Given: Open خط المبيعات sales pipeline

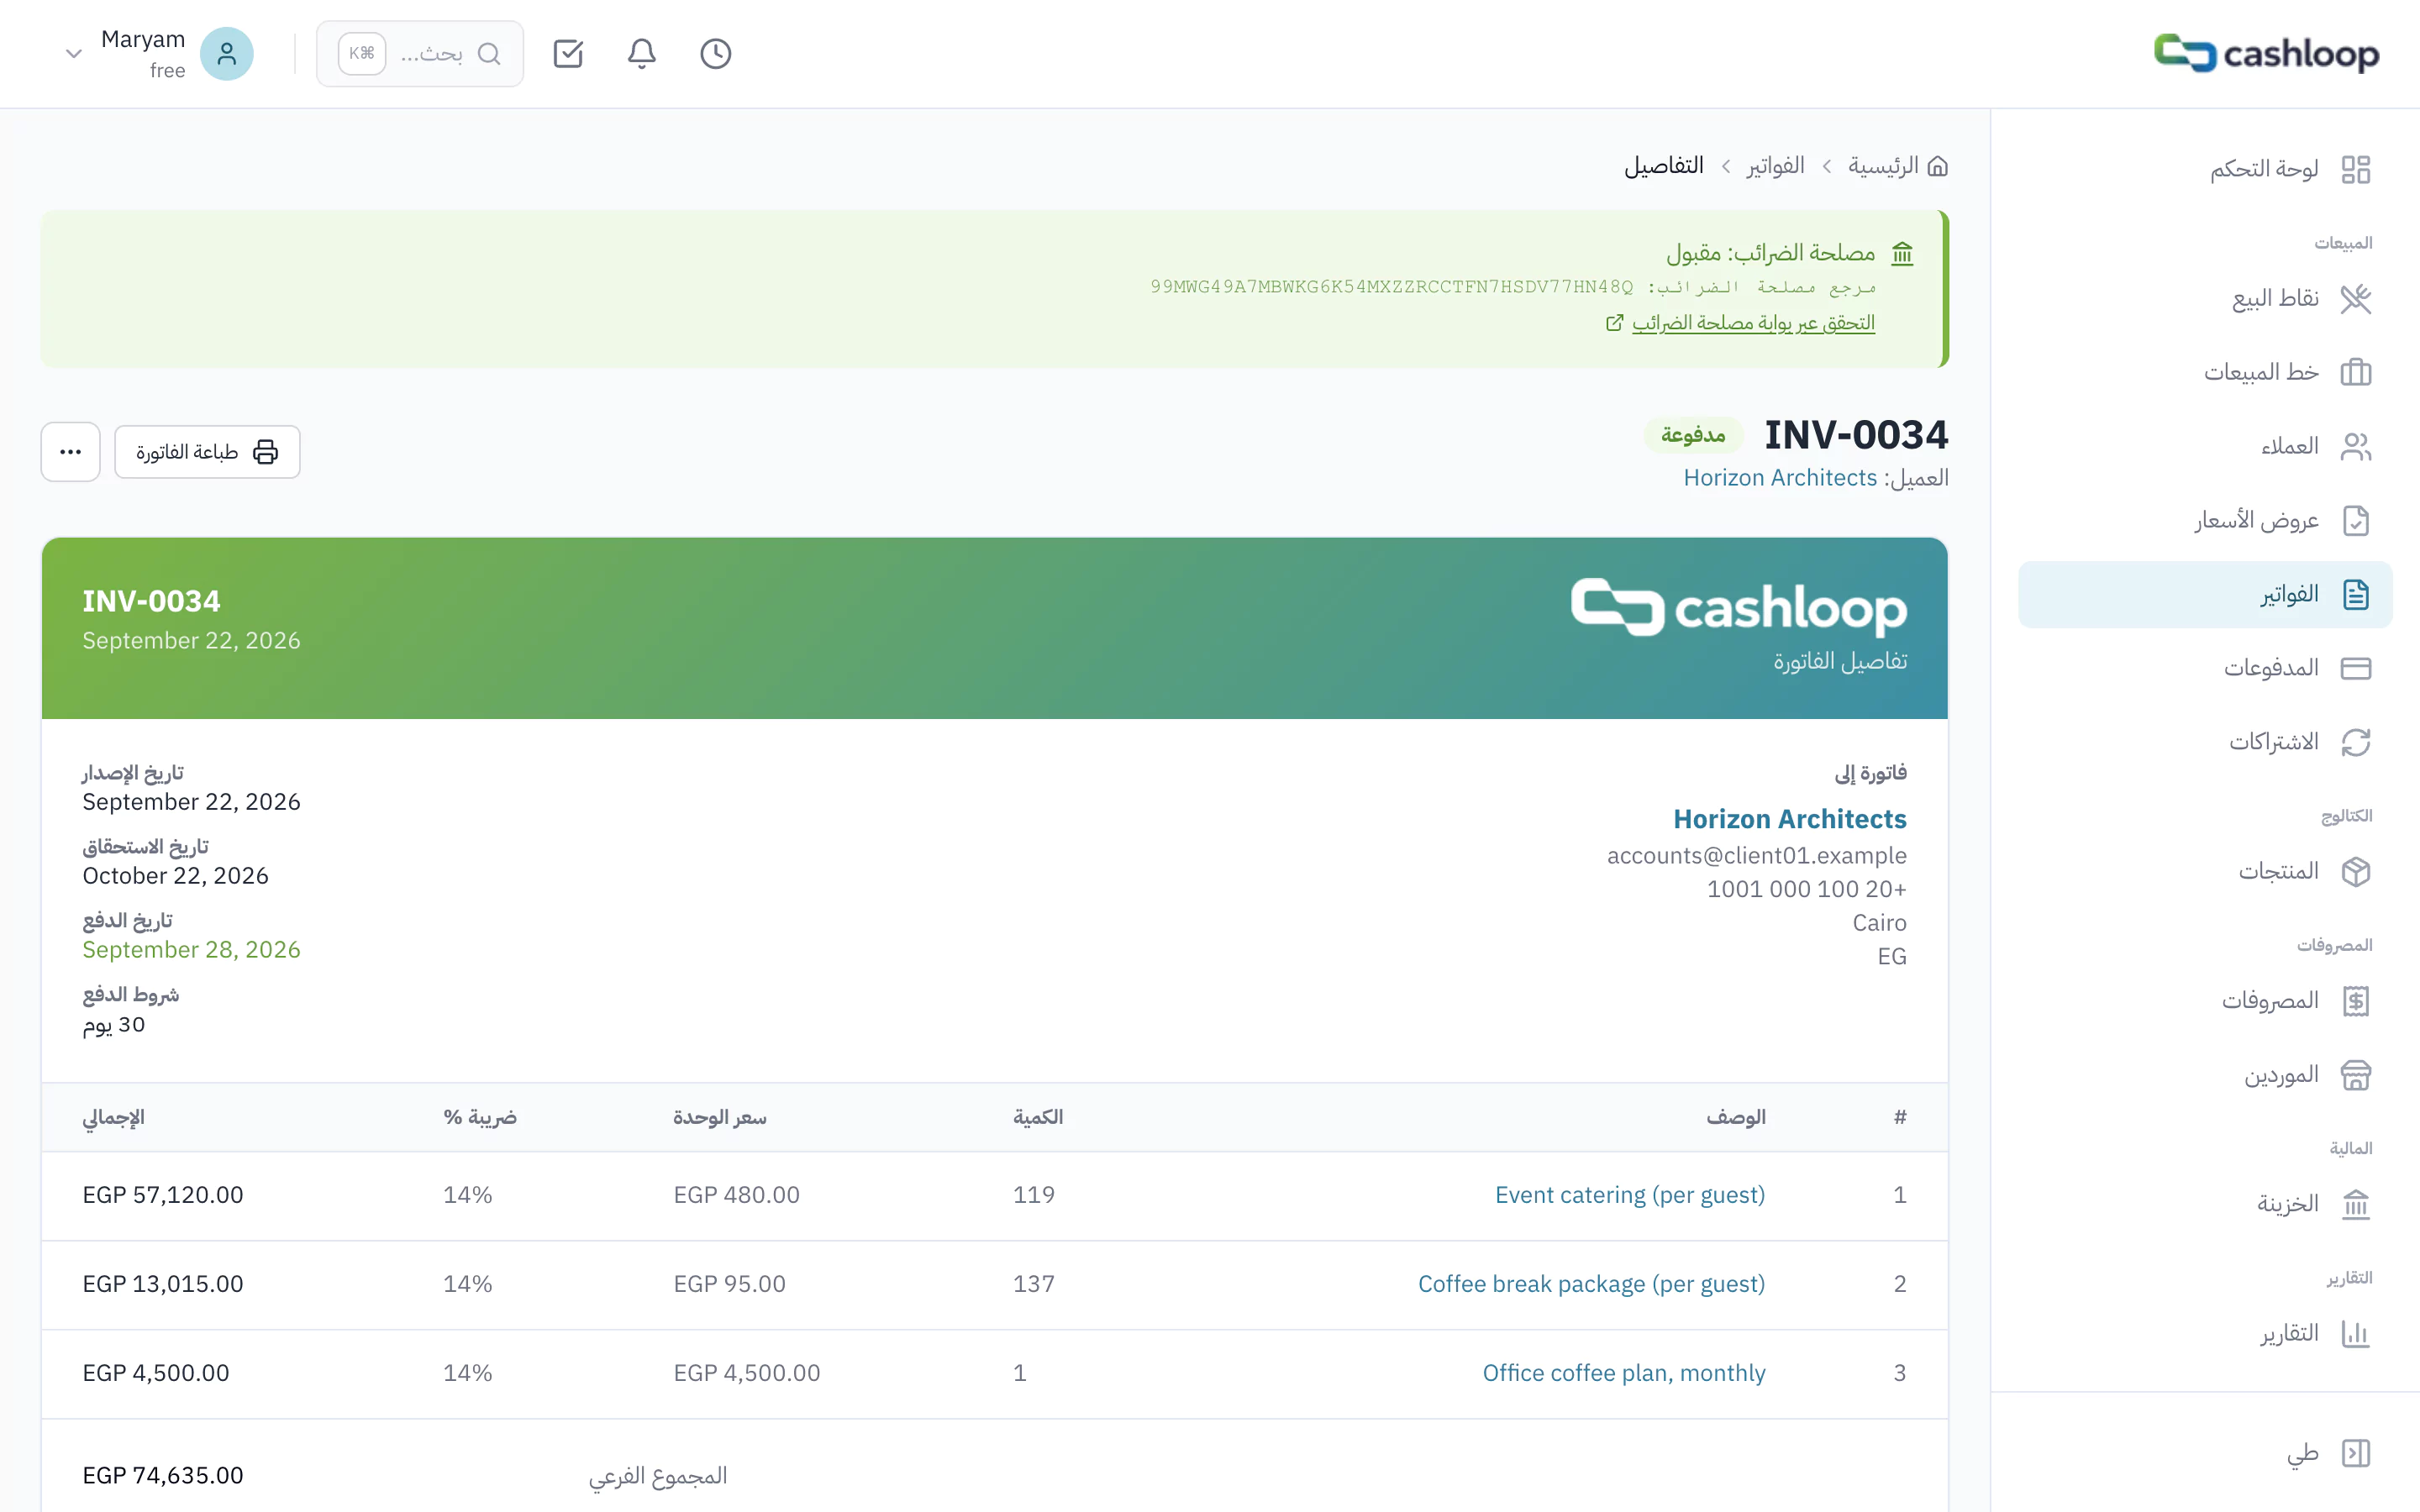Looking at the screenshot, I should 2205,372.
